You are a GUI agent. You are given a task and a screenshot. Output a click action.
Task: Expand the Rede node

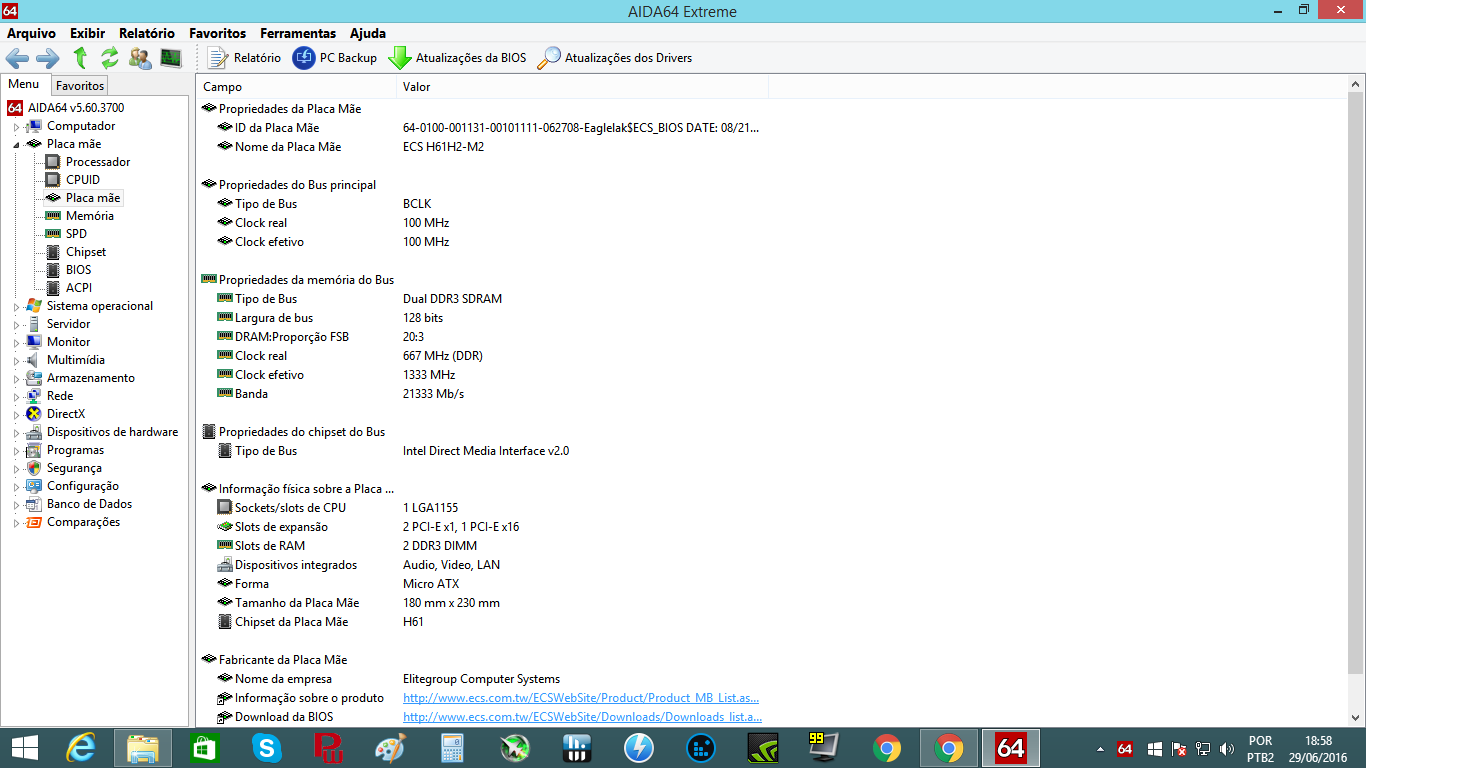tap(16, 397)
